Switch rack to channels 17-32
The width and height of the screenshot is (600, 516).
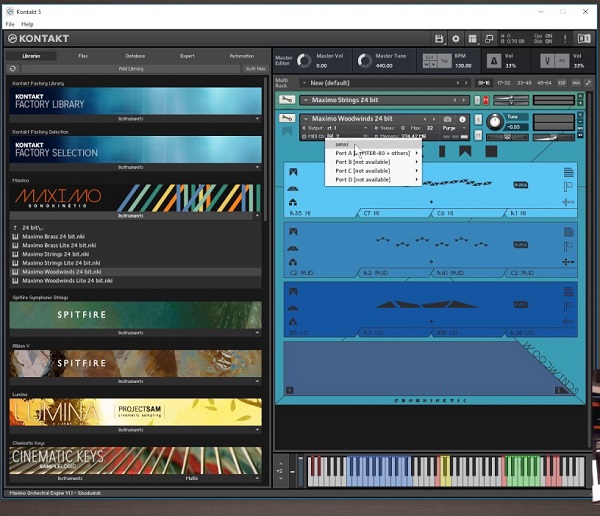504,83
